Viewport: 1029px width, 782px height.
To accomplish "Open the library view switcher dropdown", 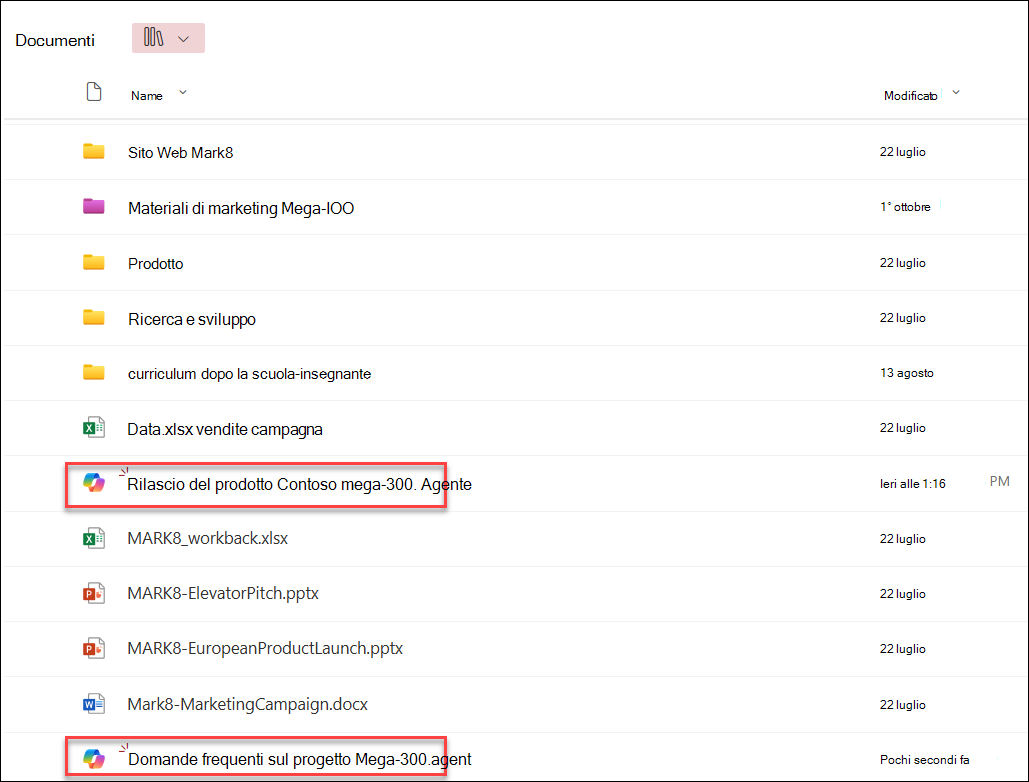I will [168, 38].
